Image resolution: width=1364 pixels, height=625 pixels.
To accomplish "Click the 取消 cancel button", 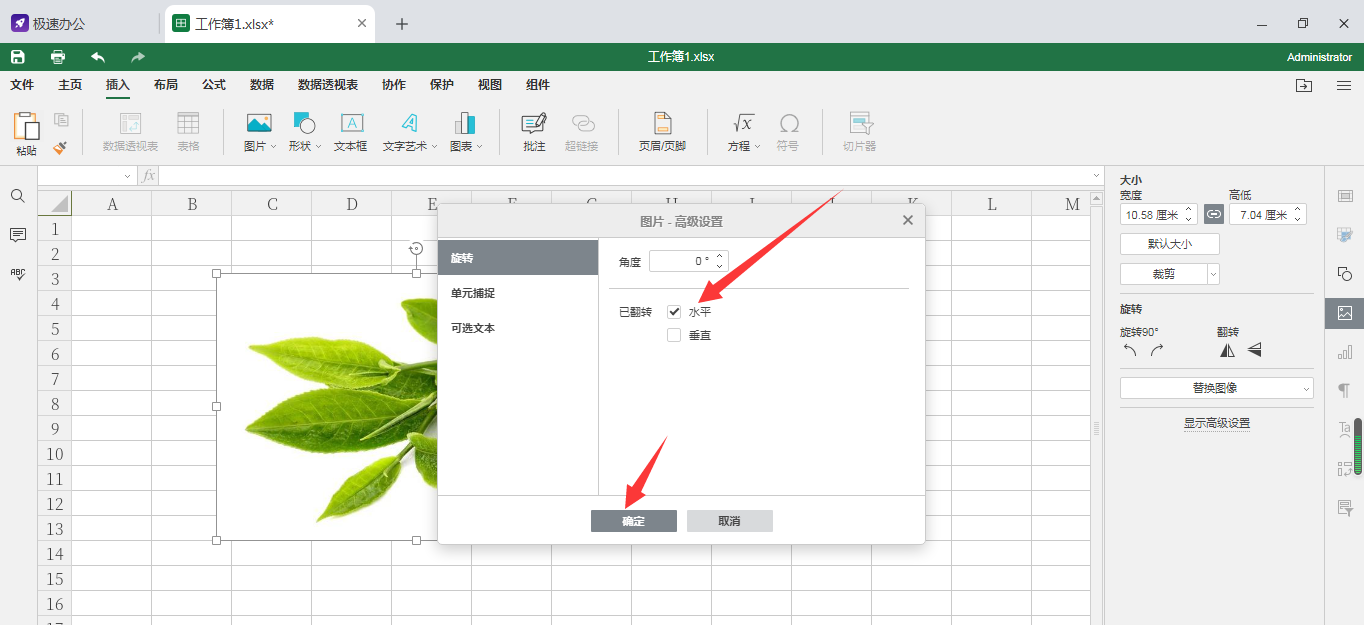I will (730, 521).
